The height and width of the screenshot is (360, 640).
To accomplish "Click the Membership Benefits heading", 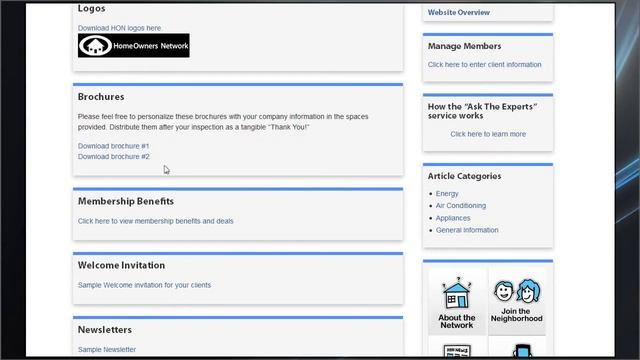I will point(126,201).
